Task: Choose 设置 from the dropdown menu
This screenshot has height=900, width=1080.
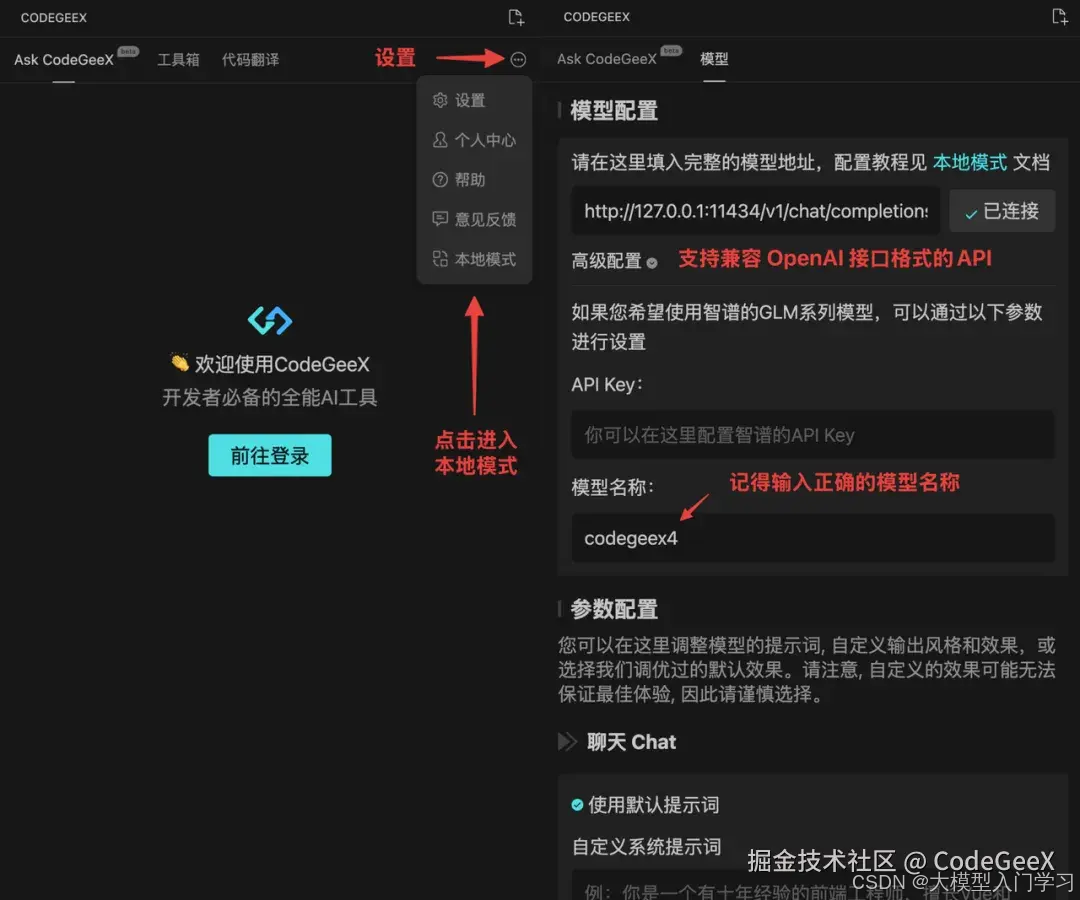Action: pos(474,101)
